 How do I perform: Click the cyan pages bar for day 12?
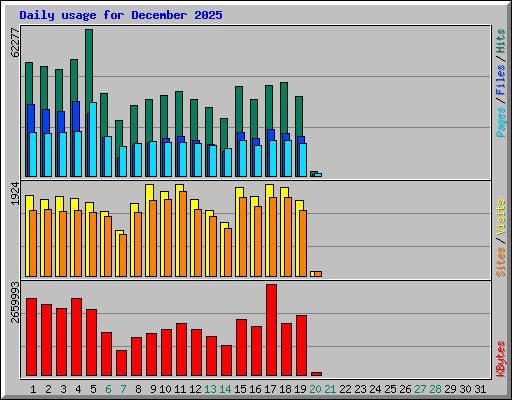pyautogui.click(x=198, y=160)
